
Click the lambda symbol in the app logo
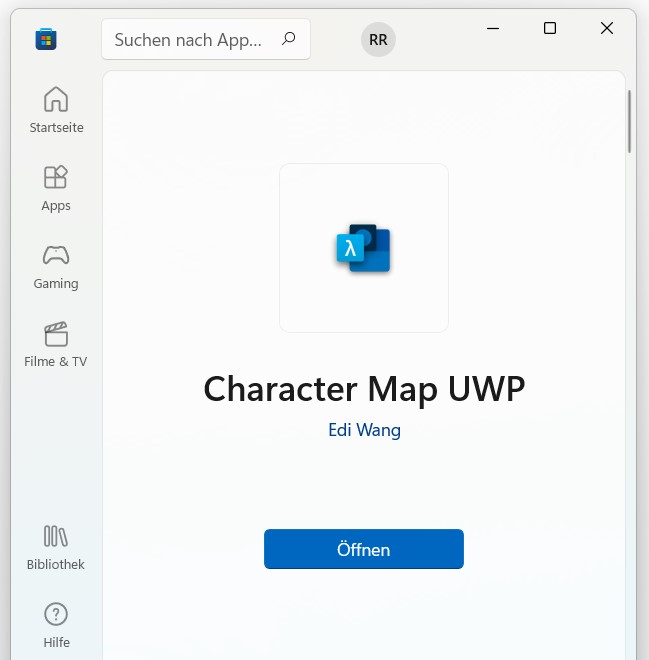click(350, 249)
